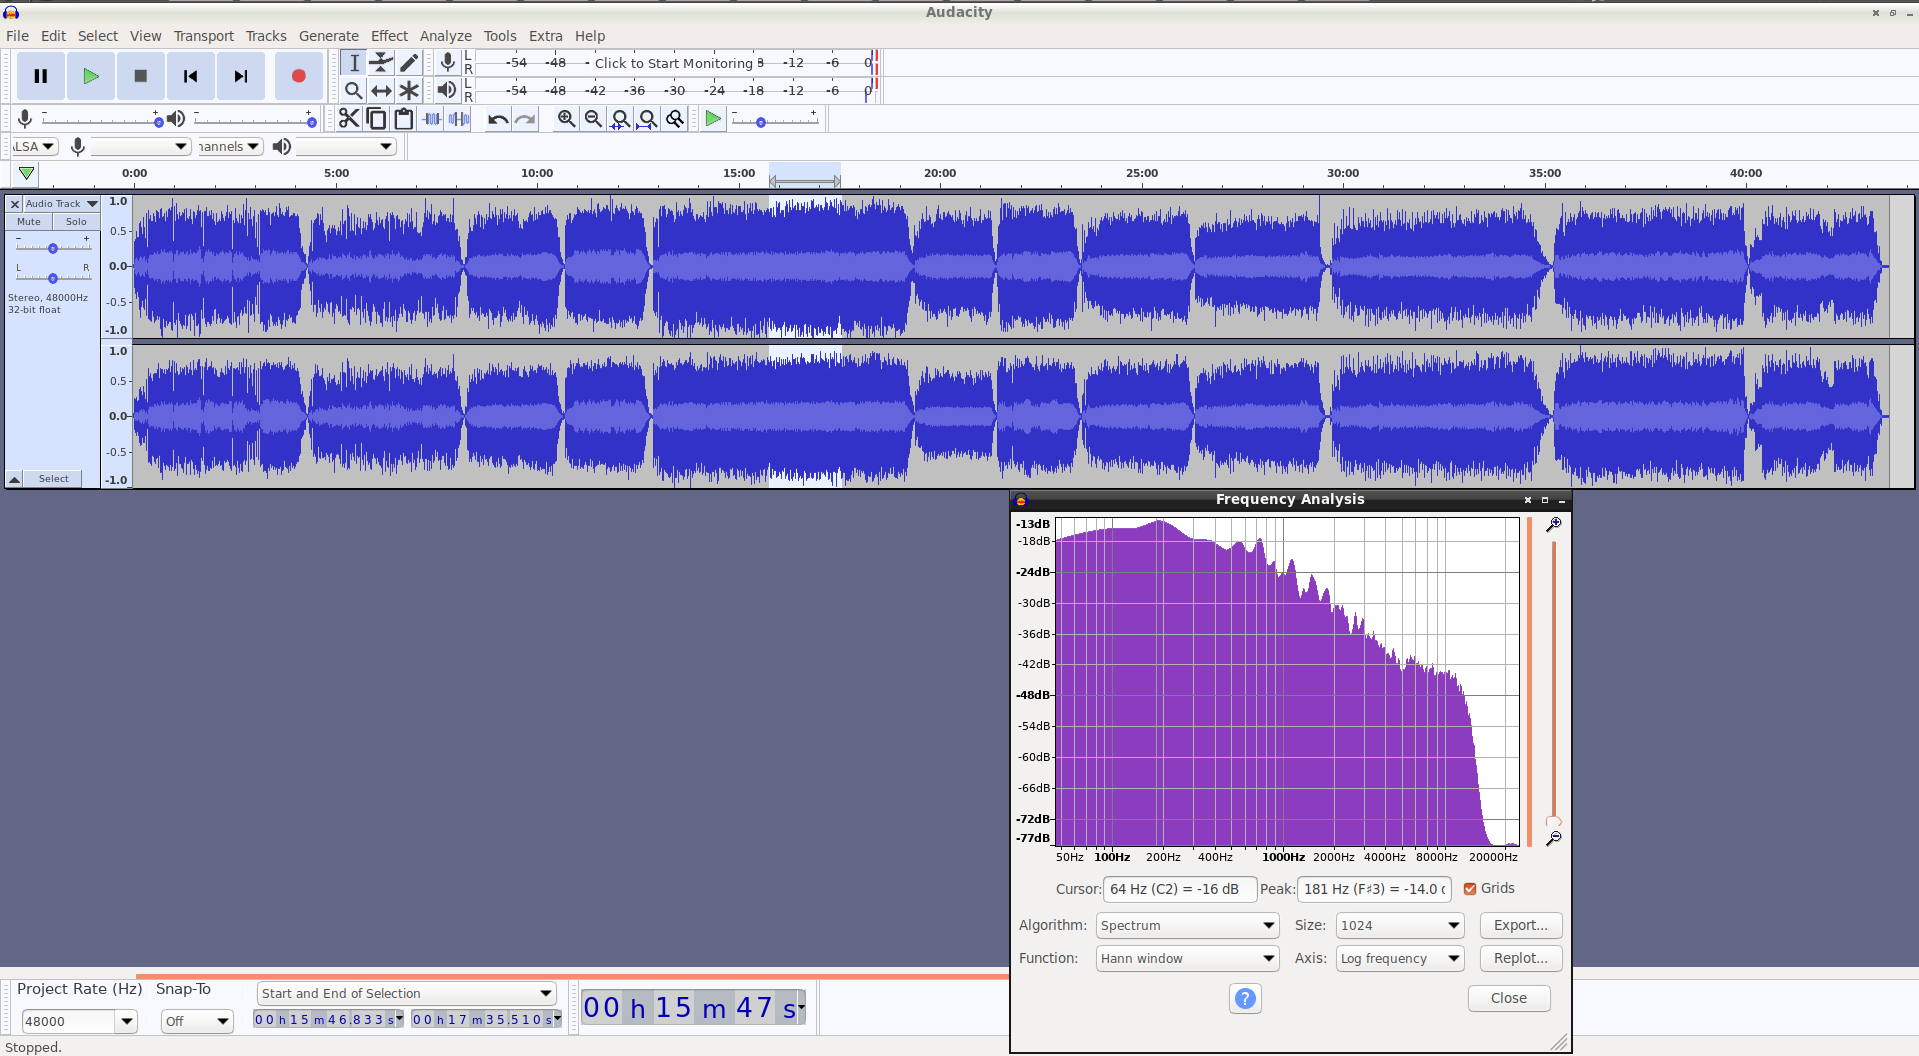Click the track Select button
1919x1056 pixels.
(54, 479)
